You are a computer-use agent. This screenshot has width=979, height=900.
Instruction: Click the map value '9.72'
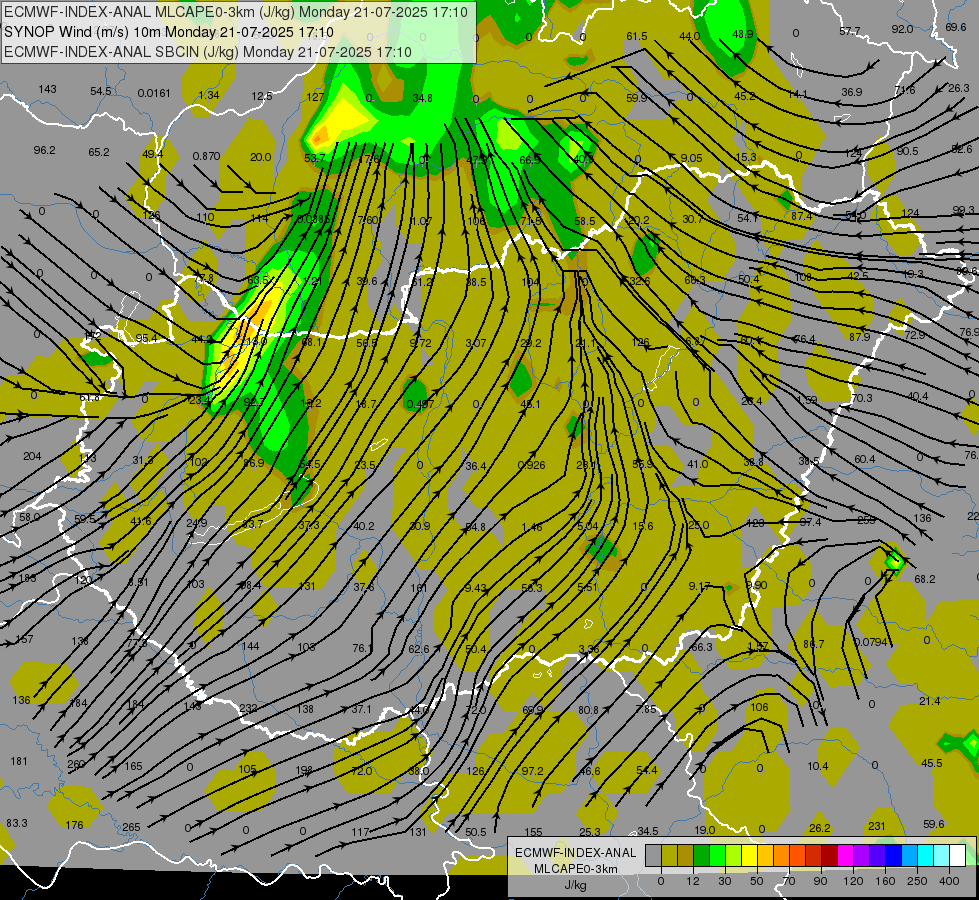pyautogui.click(x=420, y=343)
